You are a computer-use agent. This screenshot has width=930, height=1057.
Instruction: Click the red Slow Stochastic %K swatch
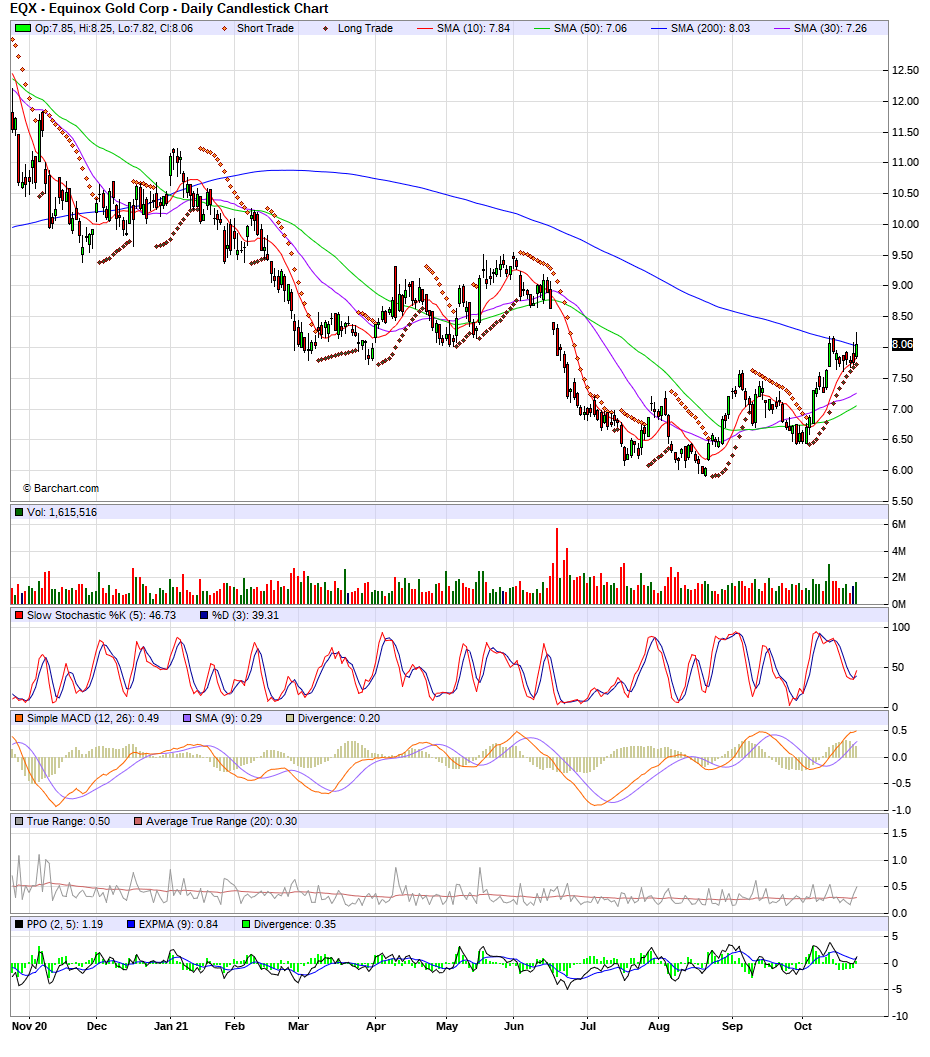click(19, 615)
